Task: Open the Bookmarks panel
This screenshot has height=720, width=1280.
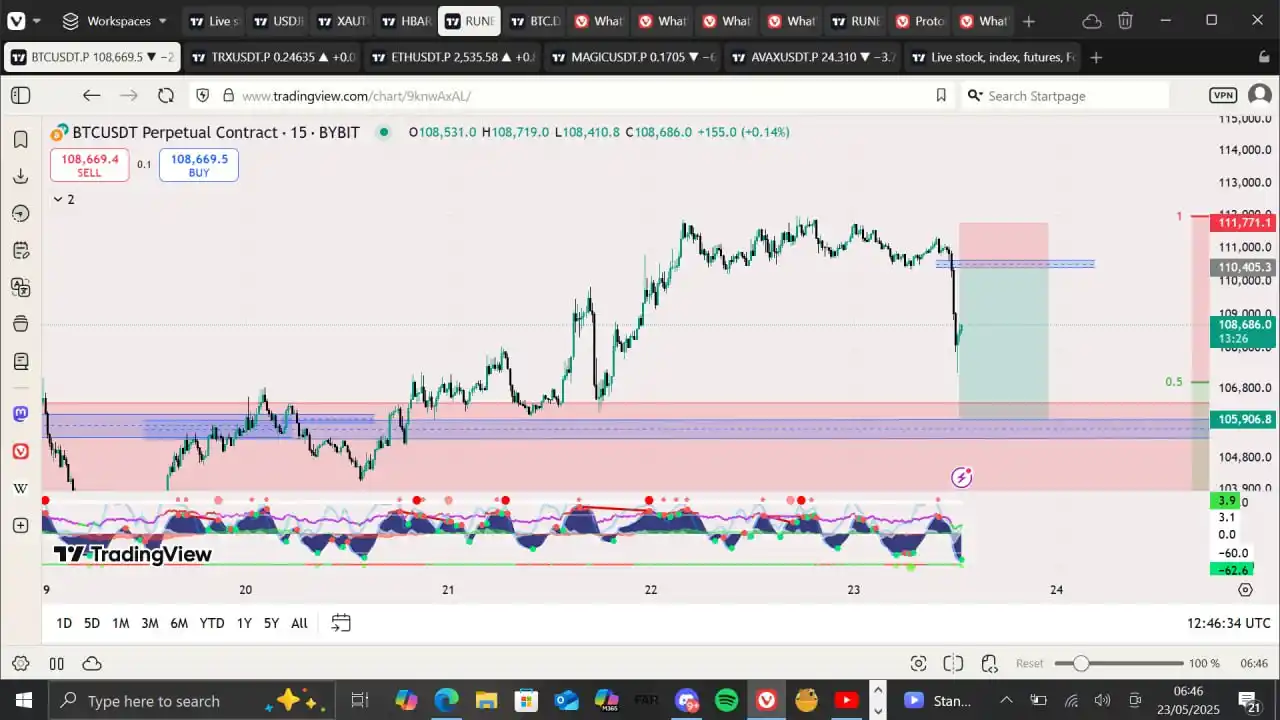Action: (x=20, y=139)
